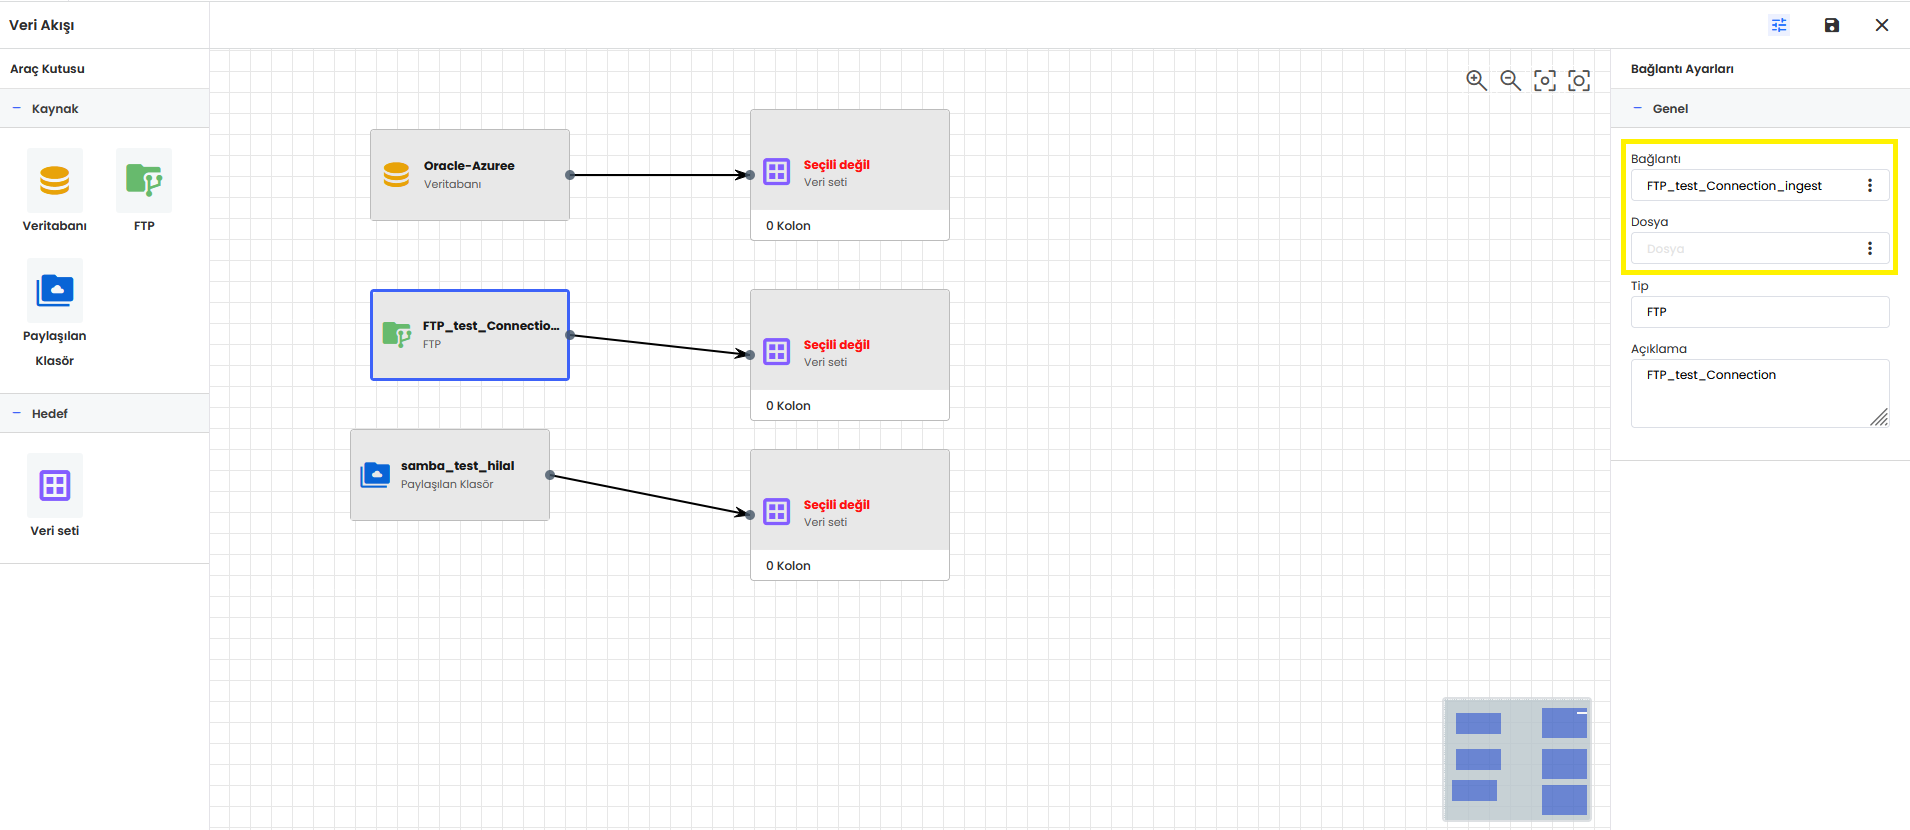Viewport: 1910px width, 830px height.
Task: Open Dosya field three-dot menu
Action: coord(1870,248)
